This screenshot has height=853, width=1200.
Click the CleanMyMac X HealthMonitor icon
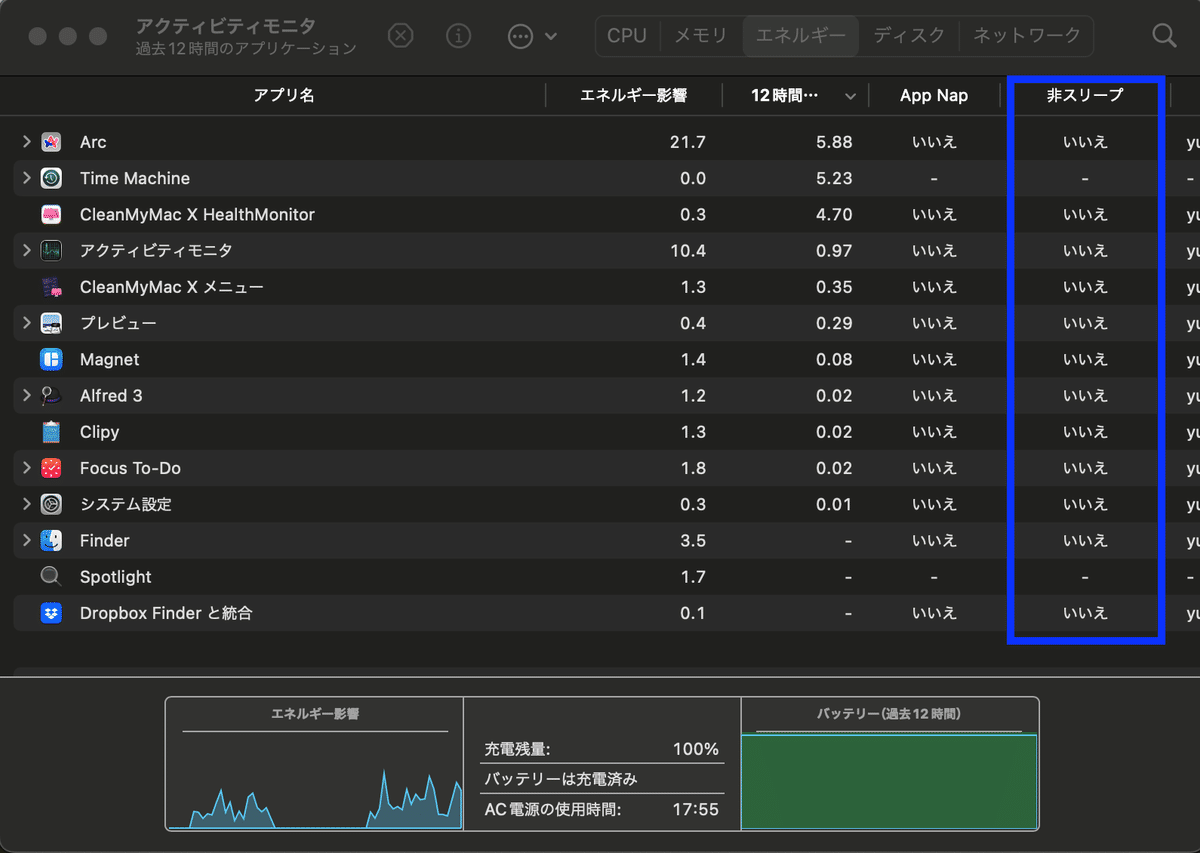coord(51,214)
